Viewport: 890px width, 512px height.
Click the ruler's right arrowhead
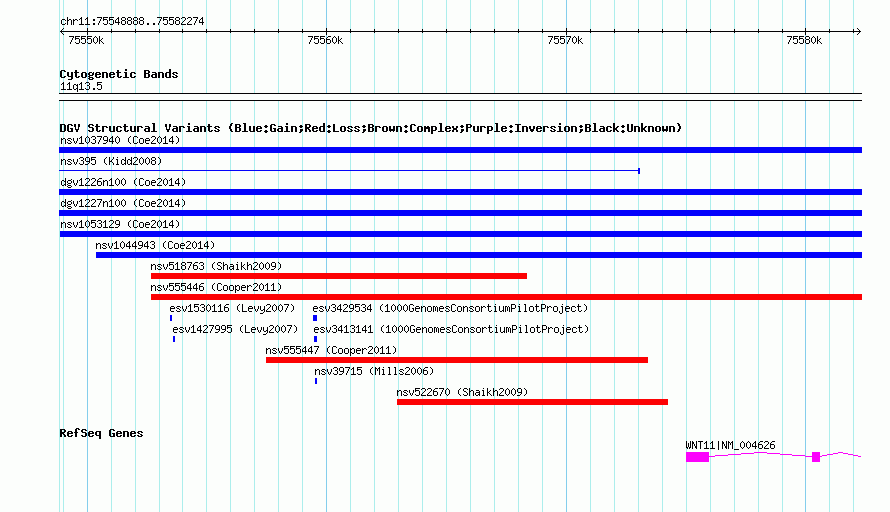858,31
